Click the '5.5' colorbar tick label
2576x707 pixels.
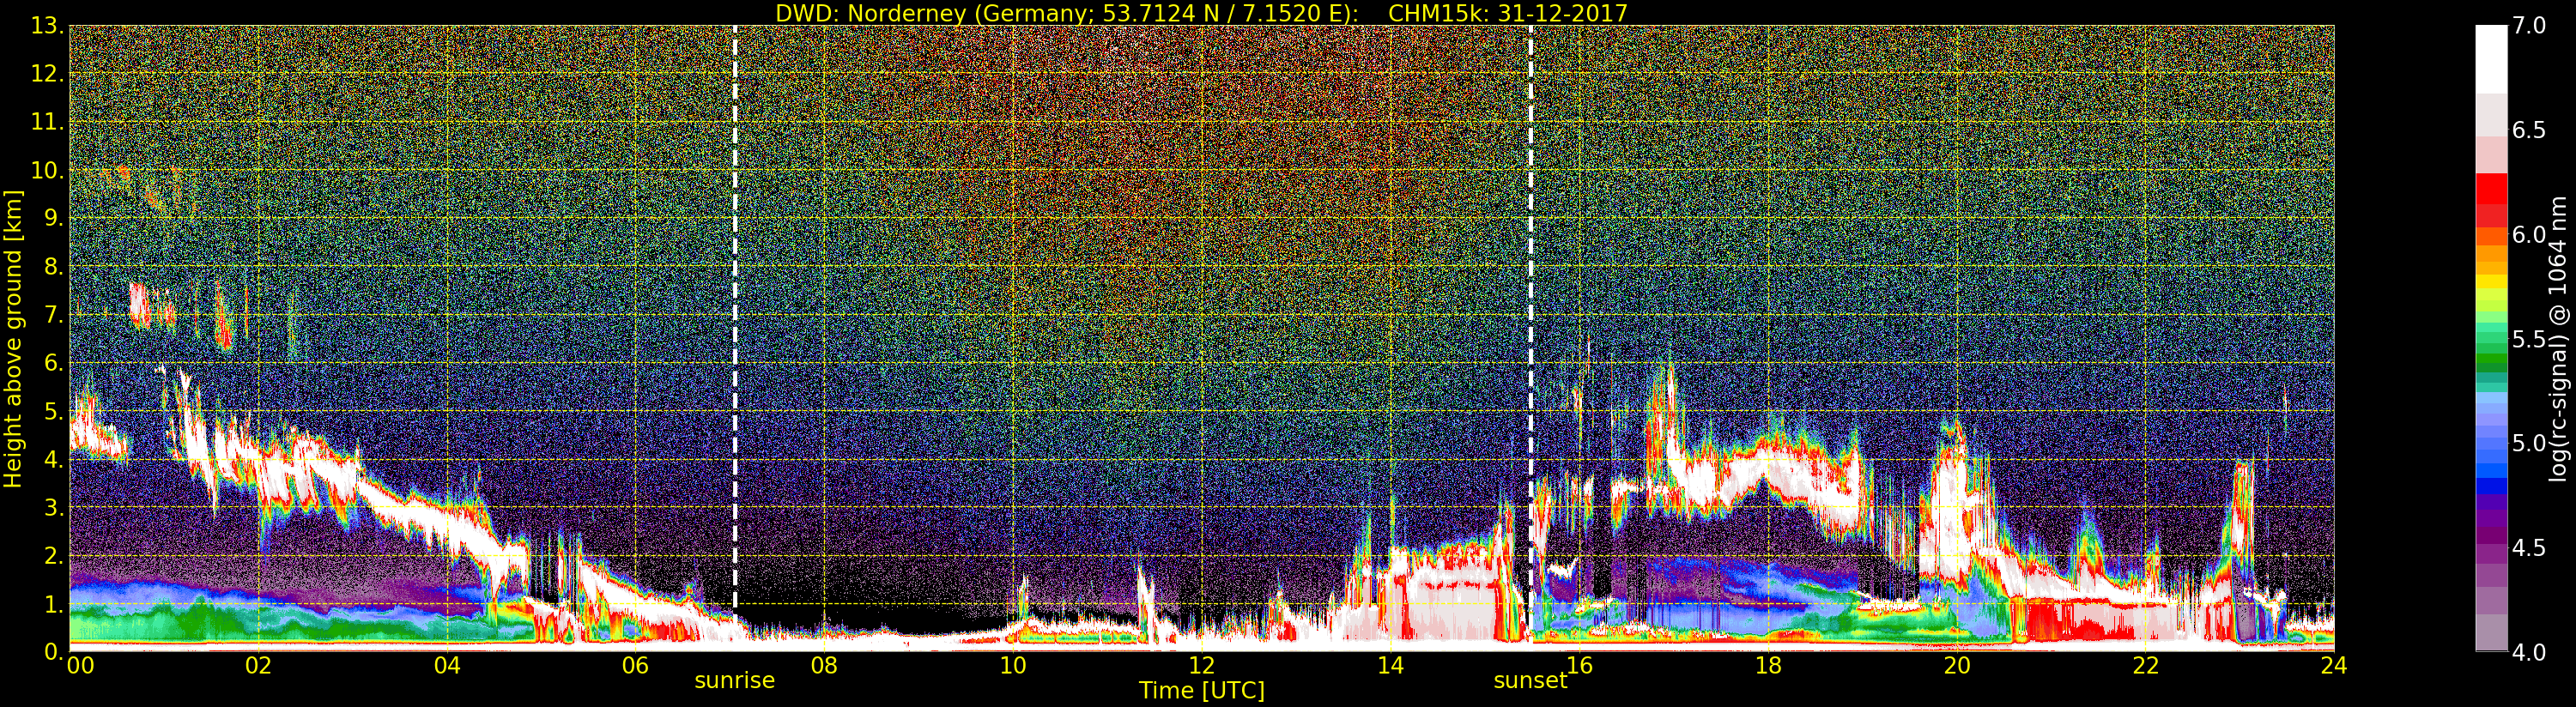[2528, 339]
